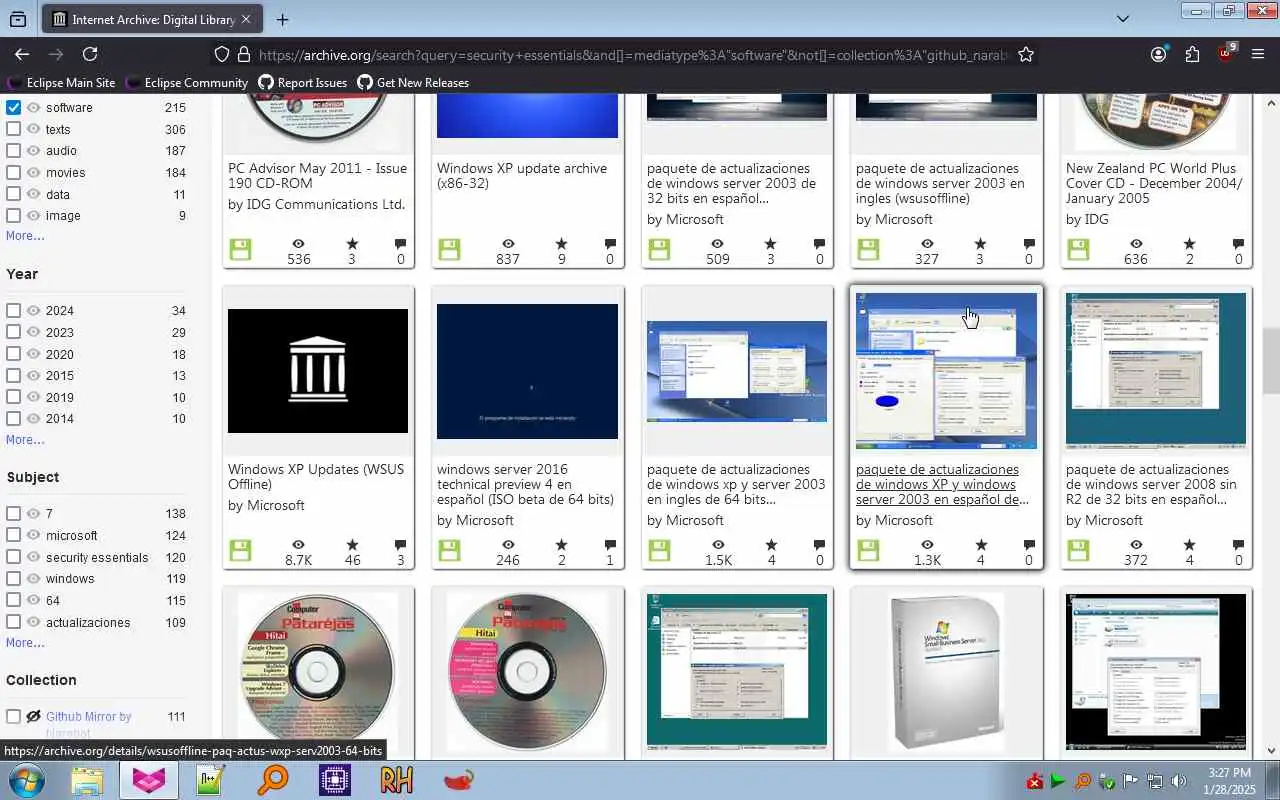
Task: Open the Github Mirror by Narabot collection link
Action: pos(88,724)
